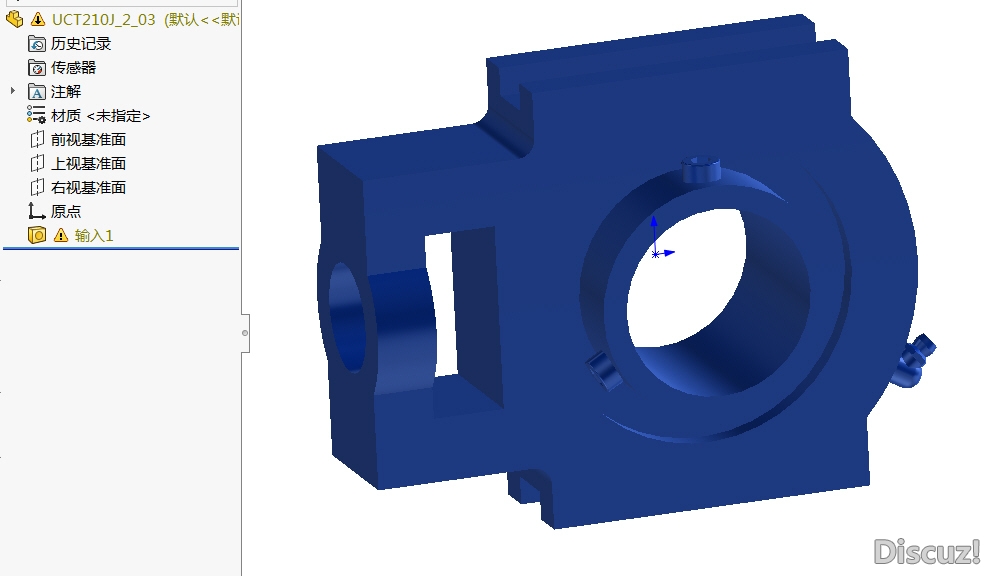Image resolution: width=997 pixels, height=576 pixels.
Task: Expand the 注解 node arrow
Action: [x=13, y=92]
